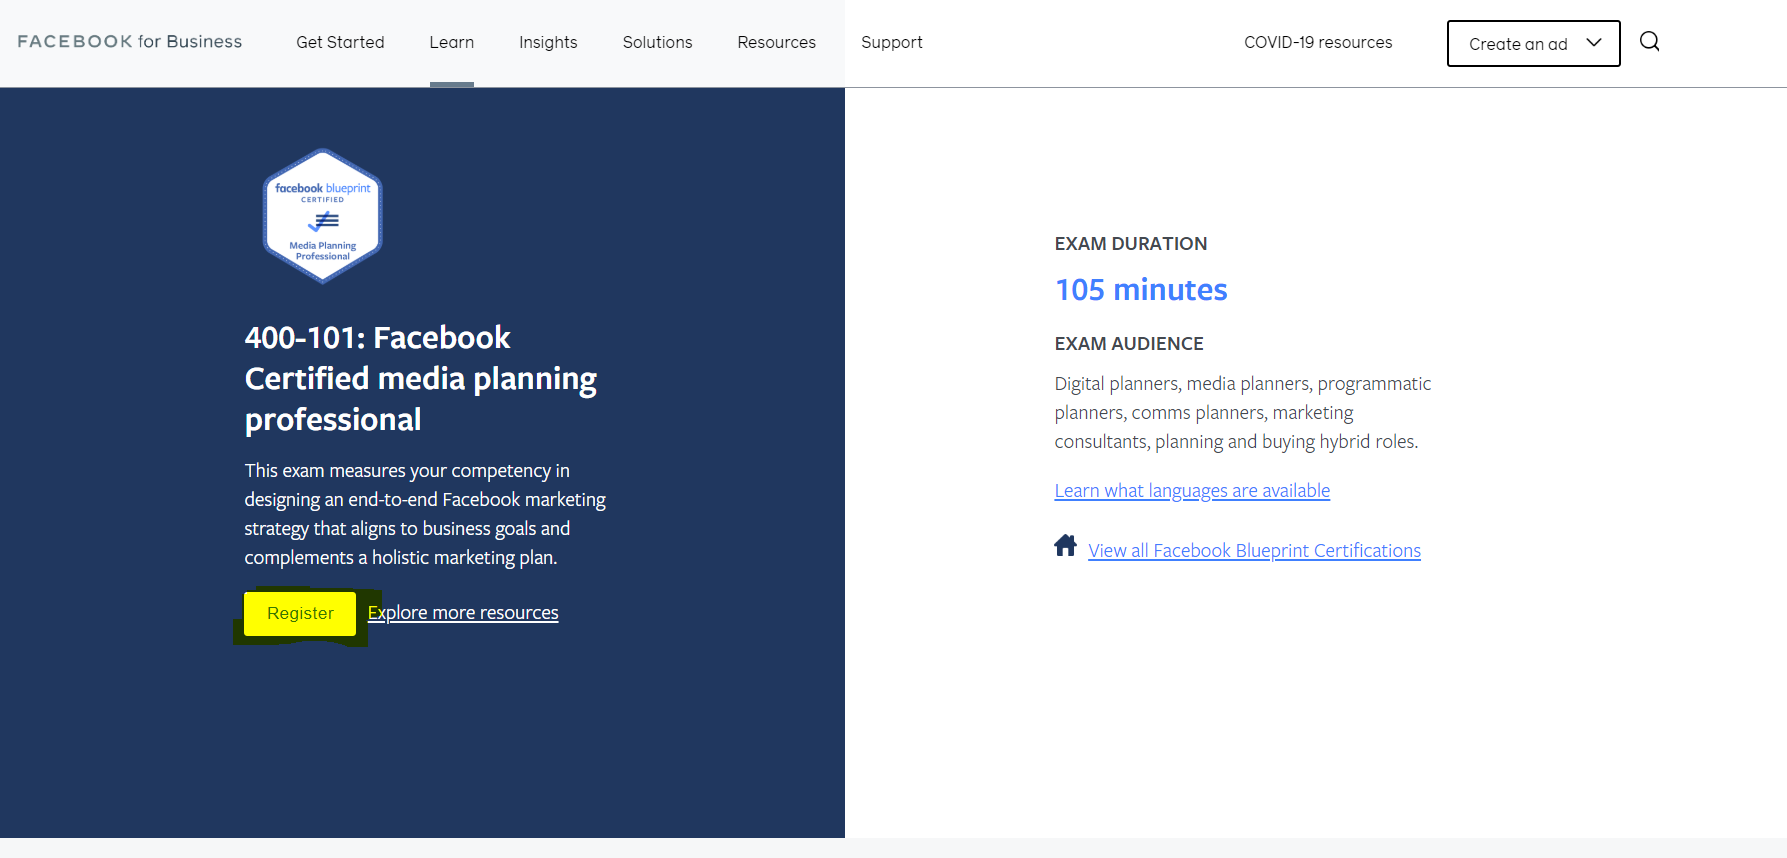Open the Solutions menu
Screen dimensions: 1787x858
click(x=657, y=42)
